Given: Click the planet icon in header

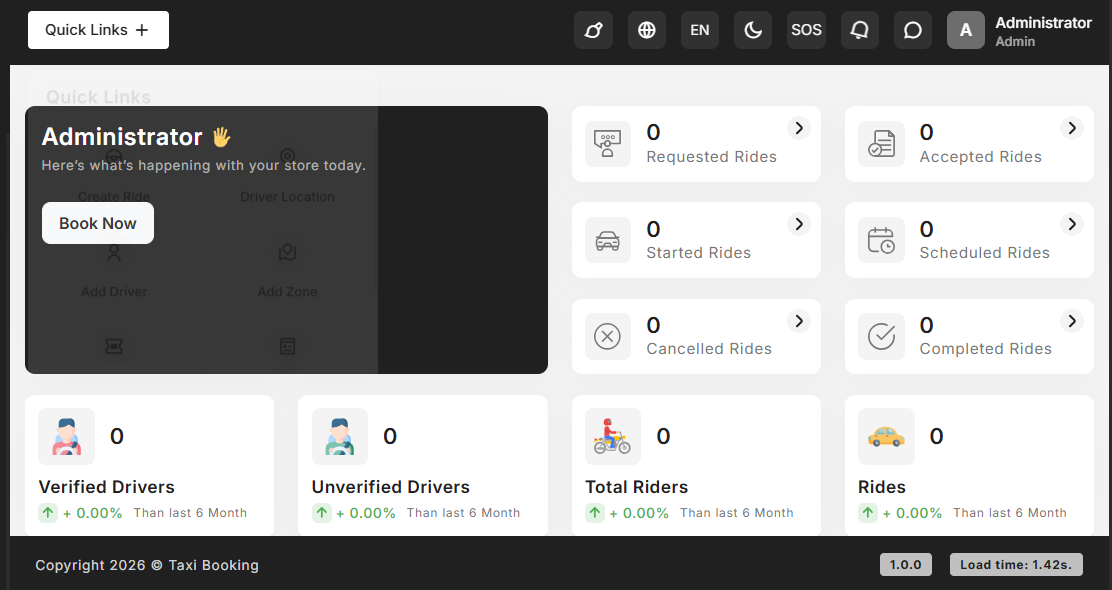Looking at the screenshot, I should pyautogui.click(x=593, y=30).
